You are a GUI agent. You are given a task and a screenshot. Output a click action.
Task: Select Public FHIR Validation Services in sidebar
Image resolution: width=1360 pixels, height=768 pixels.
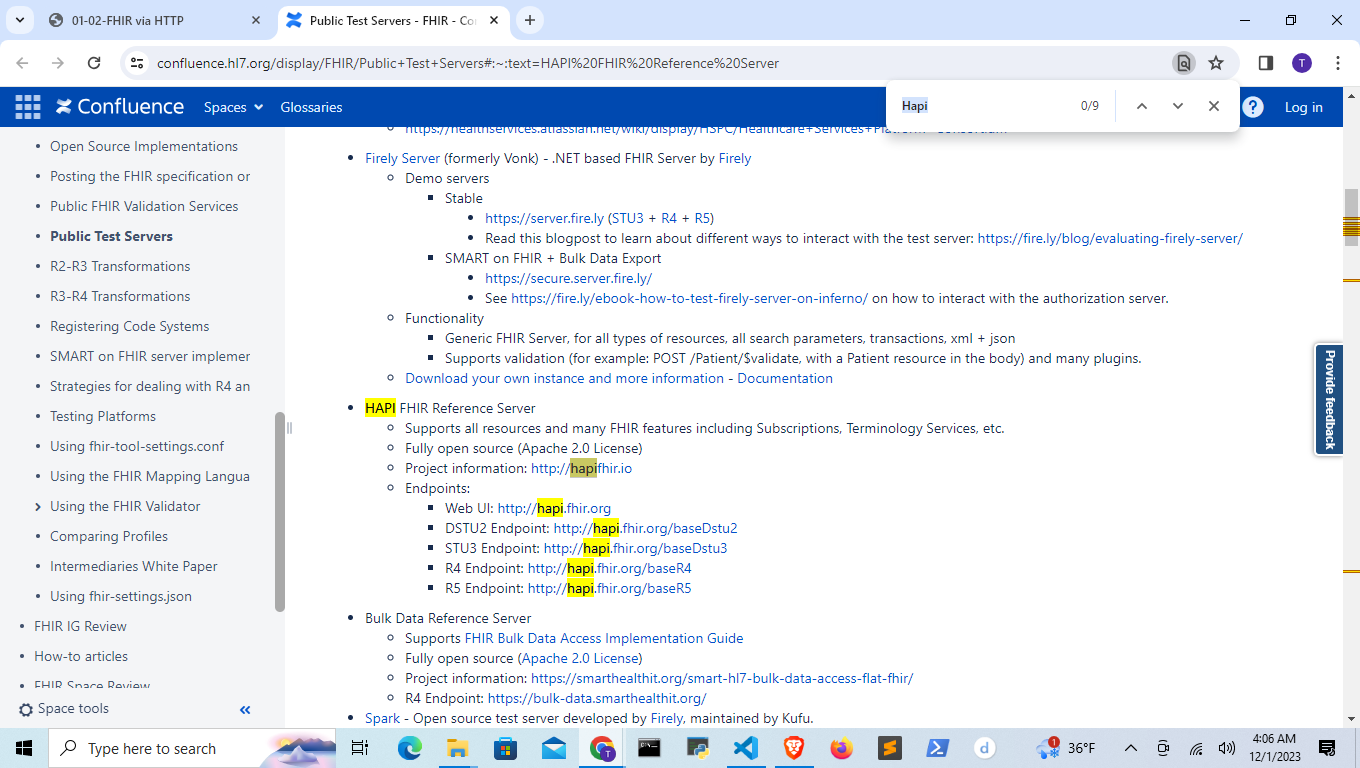pos(144,206)
